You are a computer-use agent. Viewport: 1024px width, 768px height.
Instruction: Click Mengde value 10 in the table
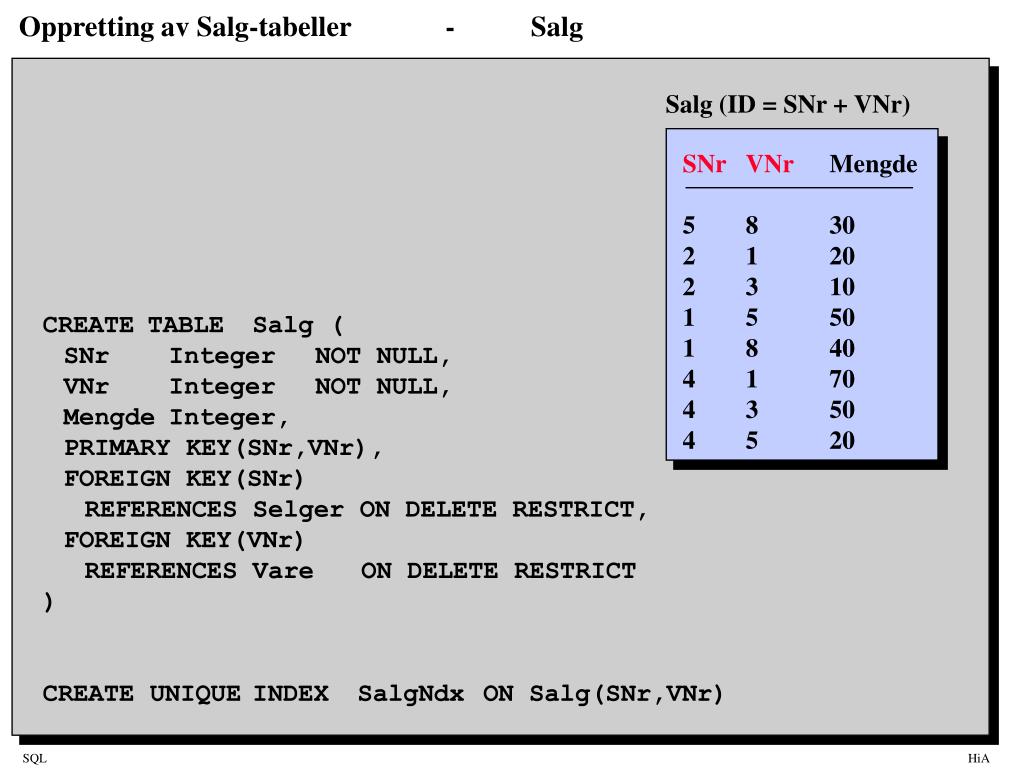[x=842, y=287]
